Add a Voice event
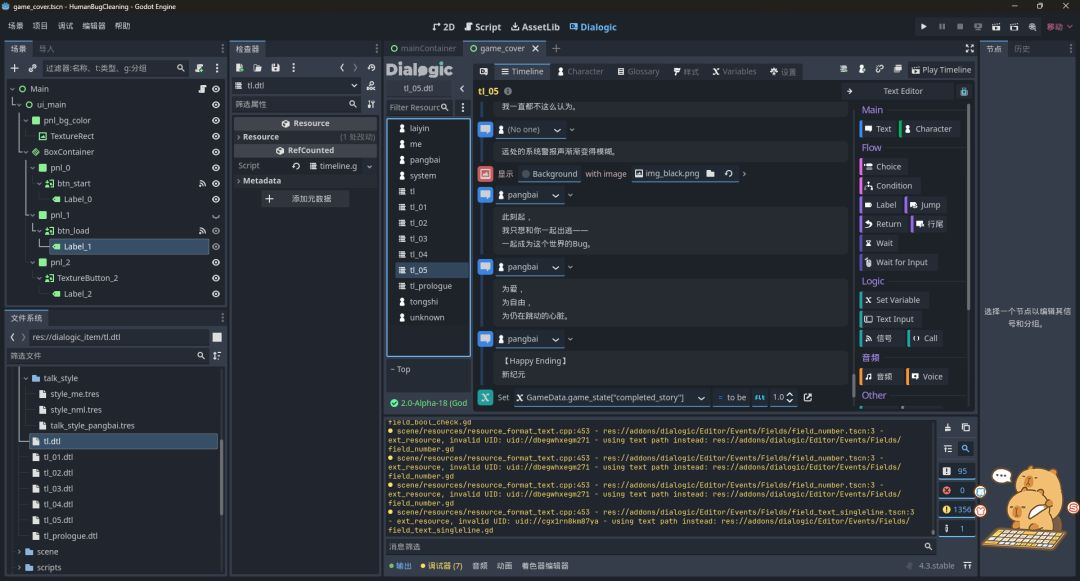 point(926,377)
